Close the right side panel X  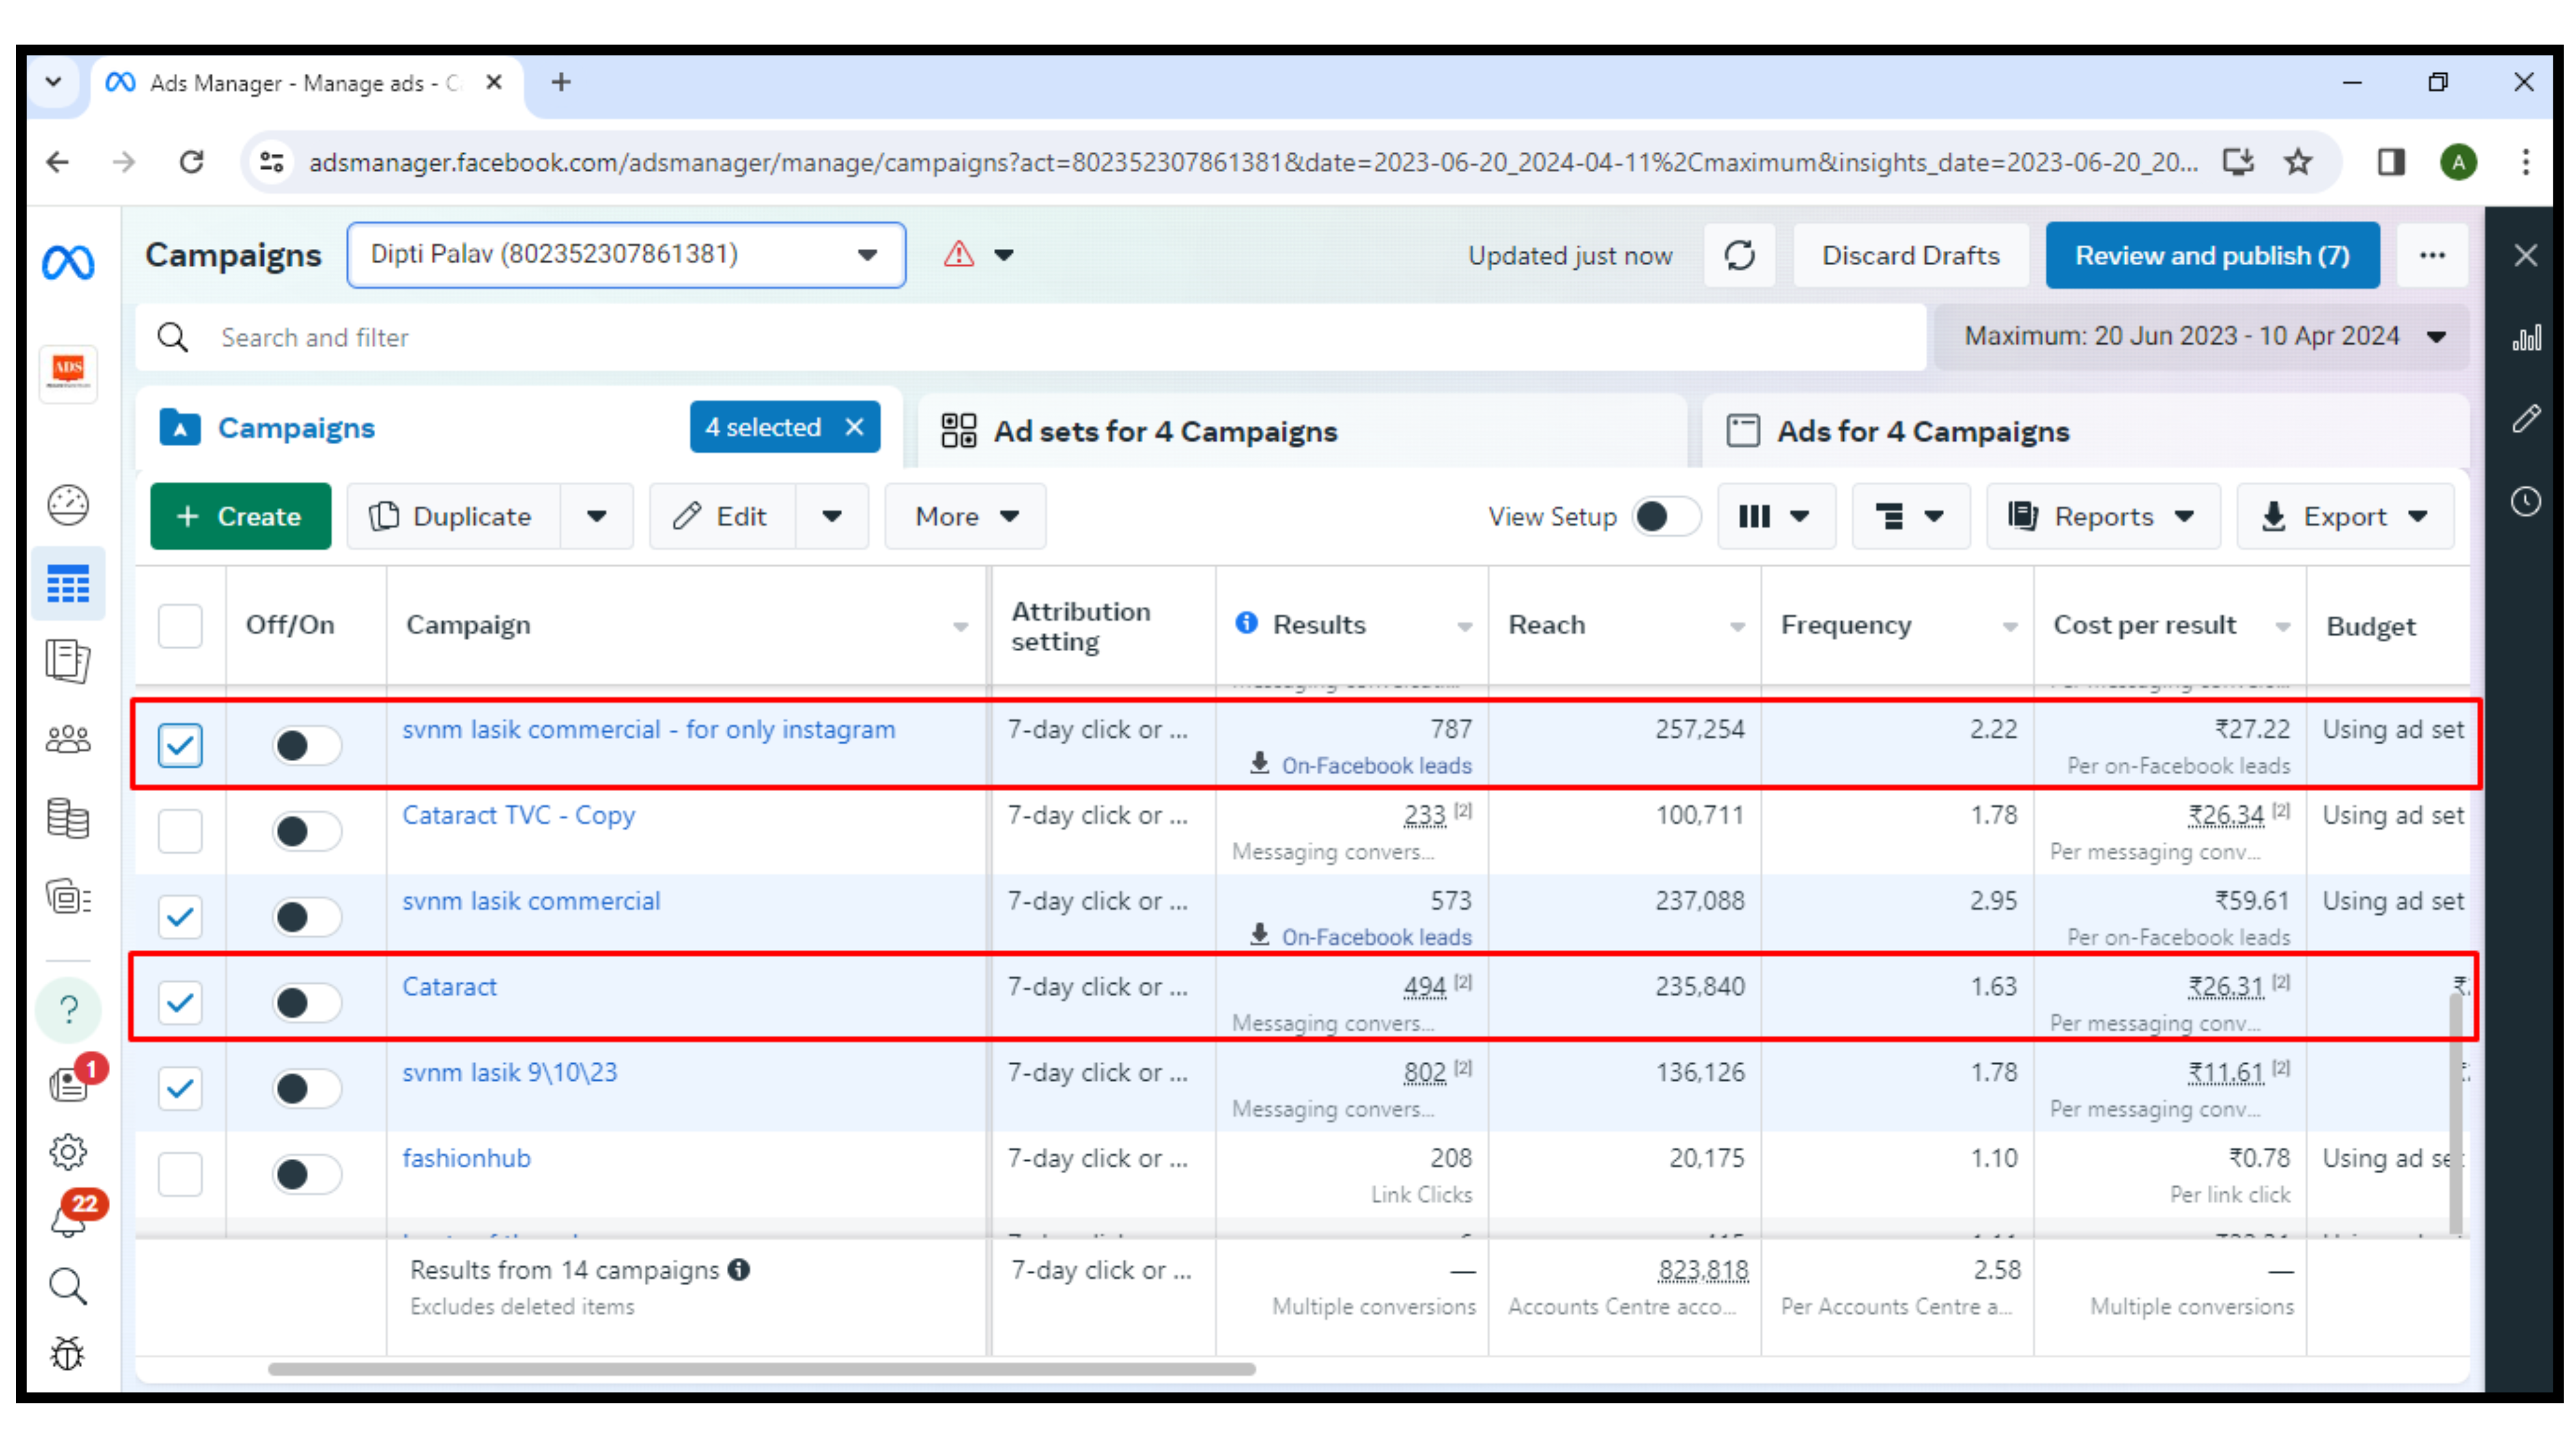click(2525, 255)
